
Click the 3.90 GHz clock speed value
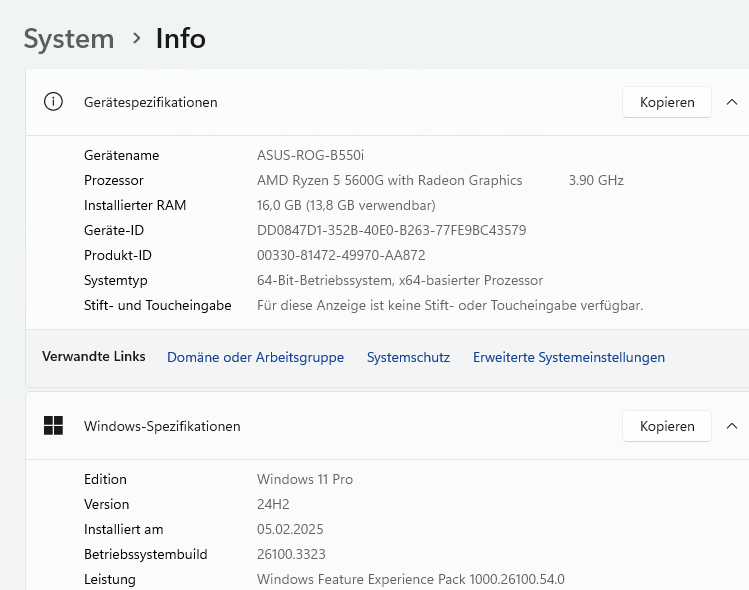(596, 181)
